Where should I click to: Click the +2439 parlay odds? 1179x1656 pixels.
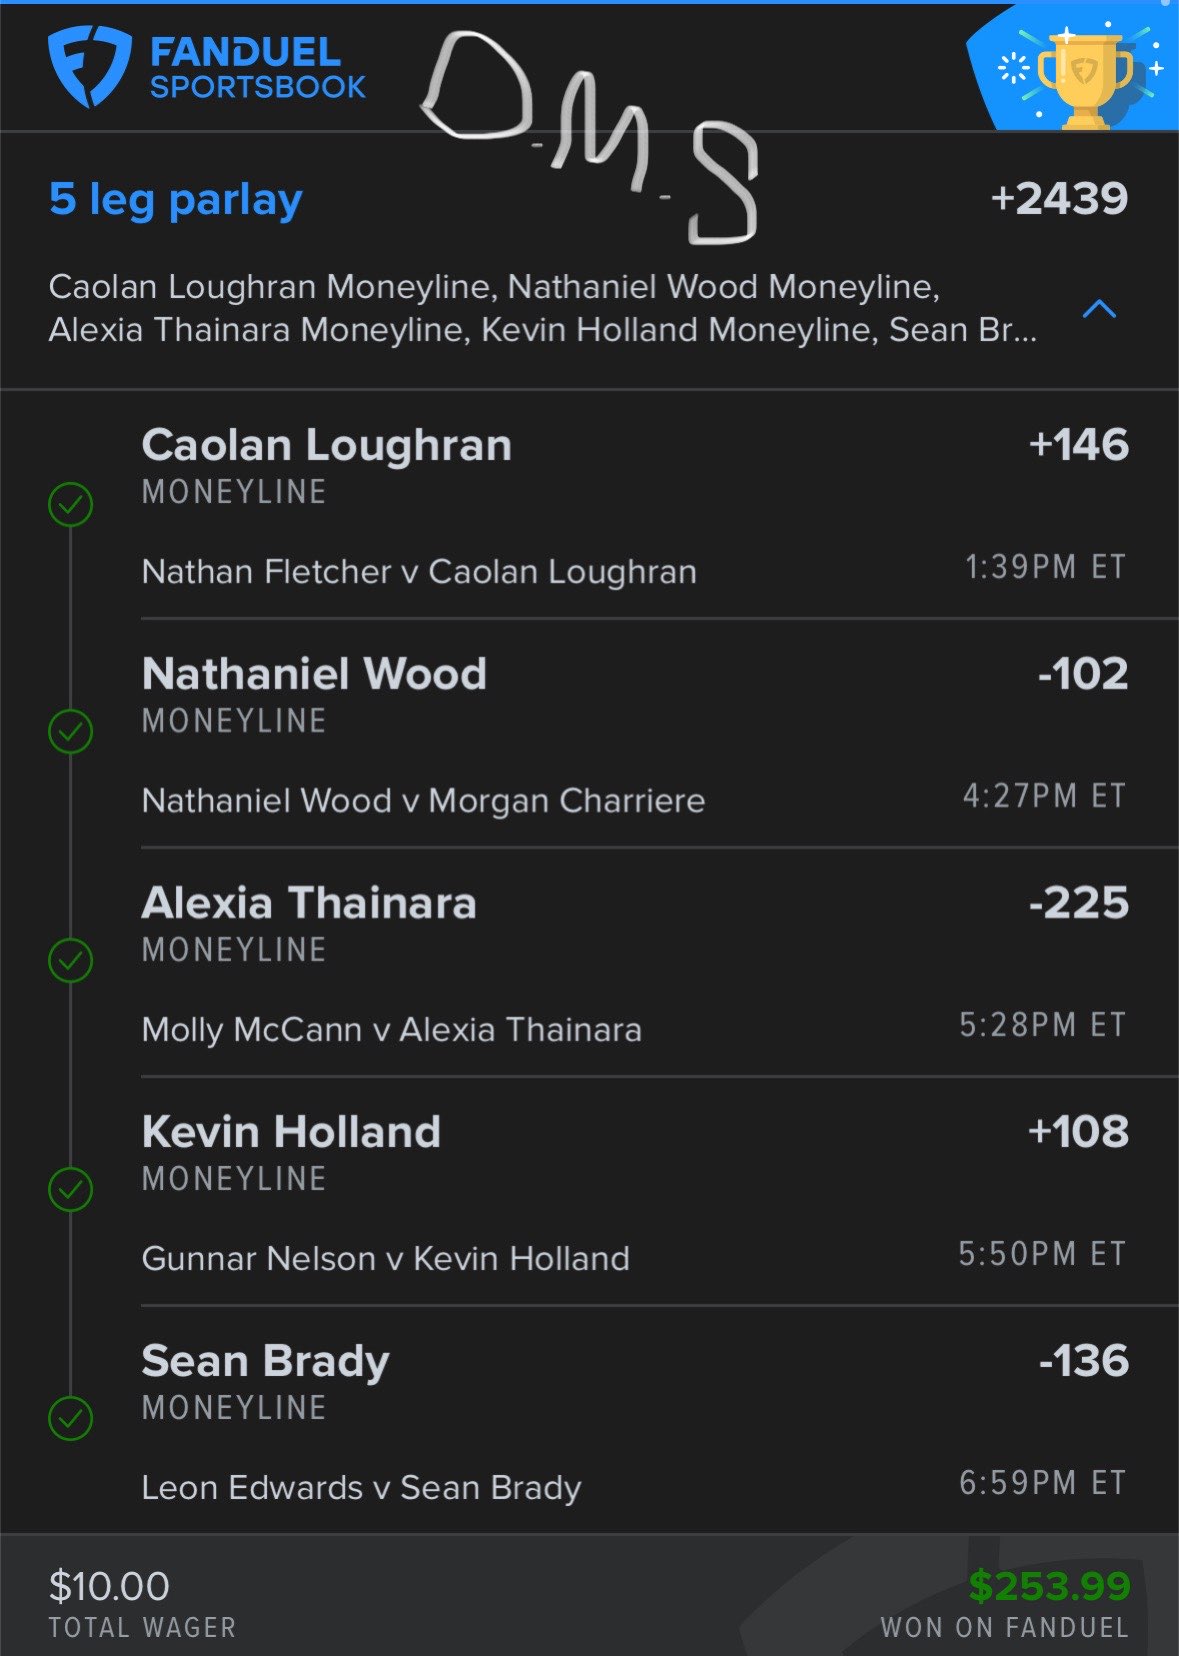pyautogui.click(x=1059, y=199)
